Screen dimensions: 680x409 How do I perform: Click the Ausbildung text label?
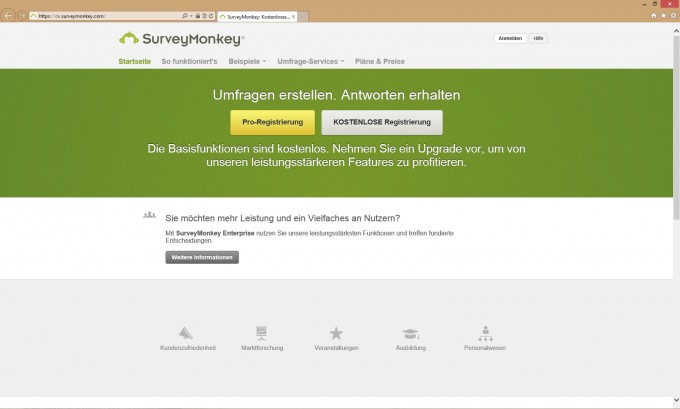[411, 348]
